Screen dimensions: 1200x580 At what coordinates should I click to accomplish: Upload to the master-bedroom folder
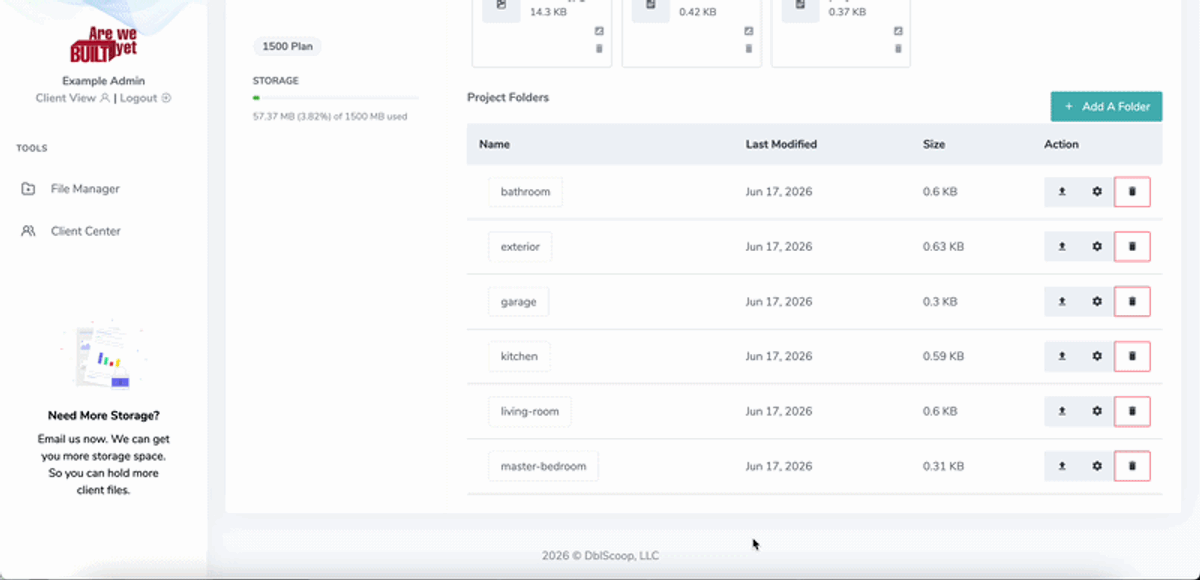[1062, 466]
